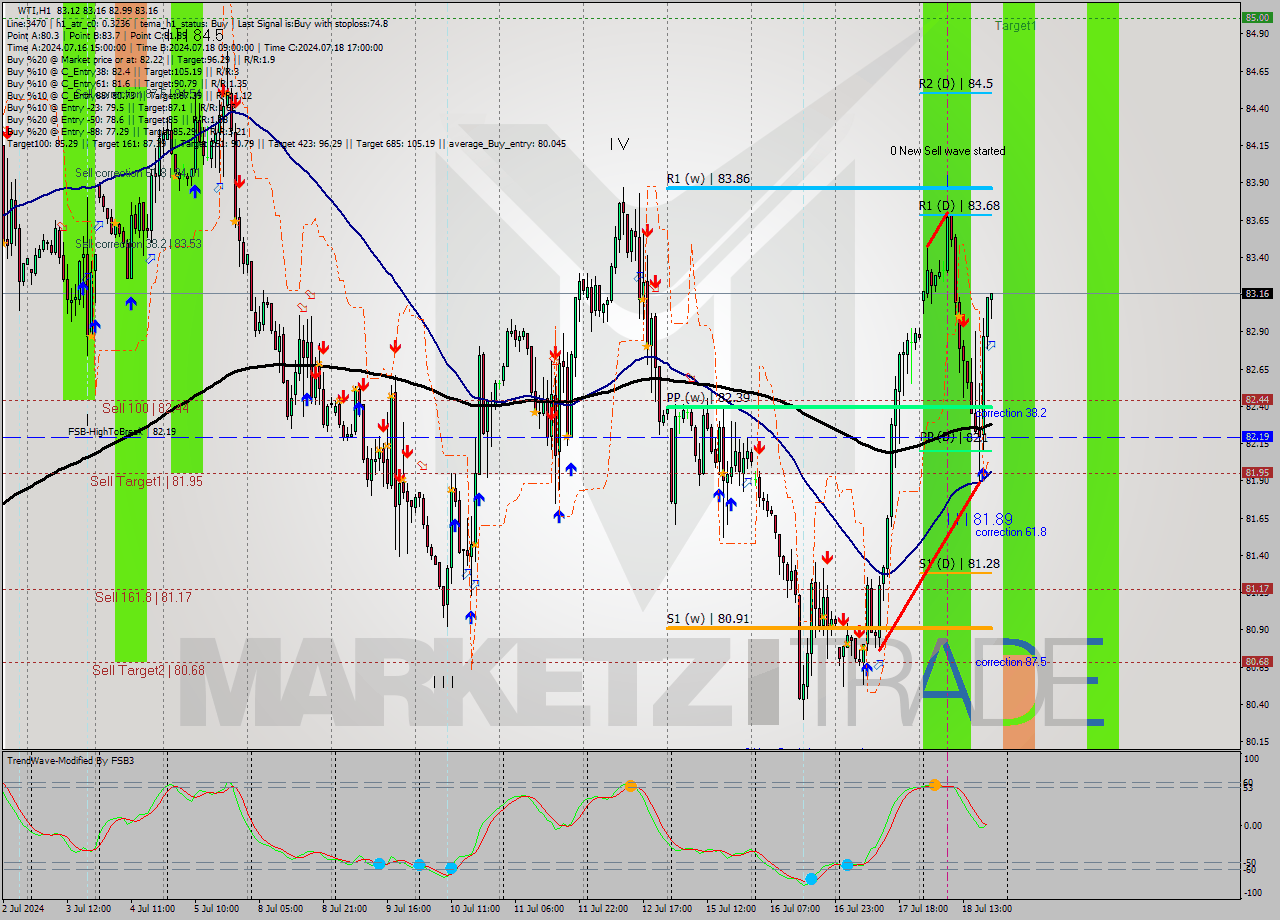Select the red 82.44 price axis tag

coord(1257,399)
